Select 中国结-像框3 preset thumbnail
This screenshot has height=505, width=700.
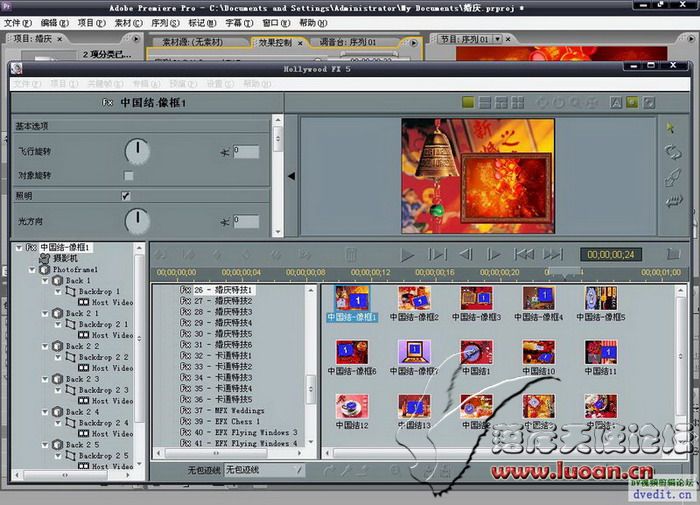[476, 299]
